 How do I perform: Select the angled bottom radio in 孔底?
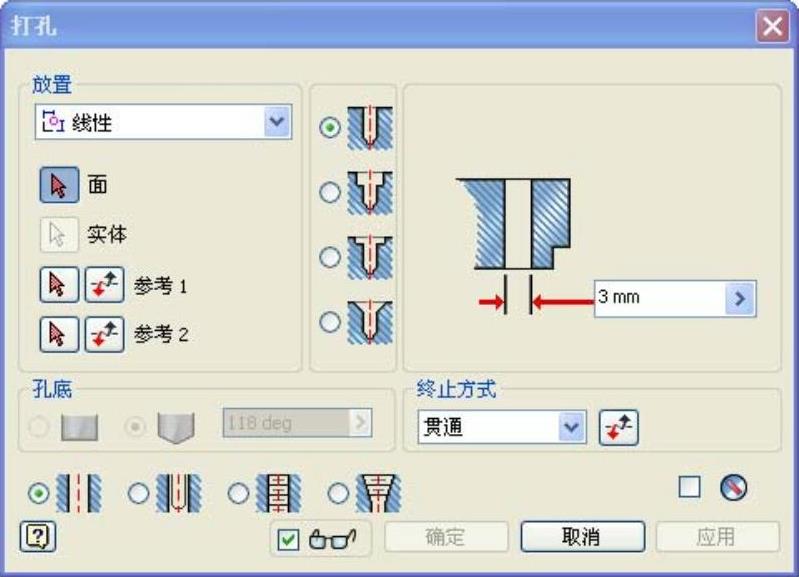(x=135, y=427)
